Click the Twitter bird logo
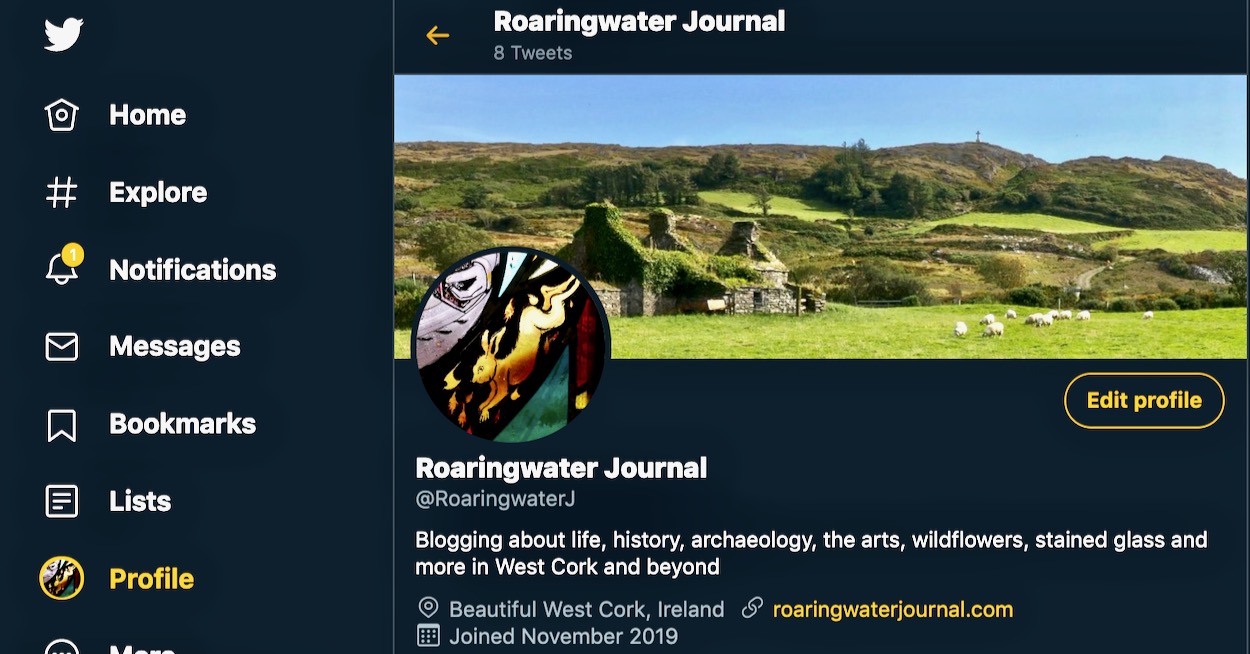1250x654 pixels. (x=63, y=36)
